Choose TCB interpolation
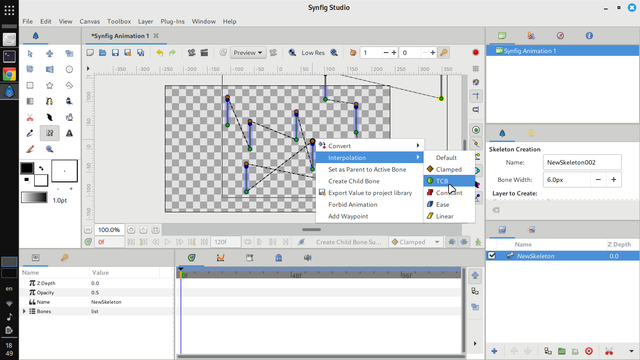This screenshot has height=360, width=640. [x=449, y=181]
